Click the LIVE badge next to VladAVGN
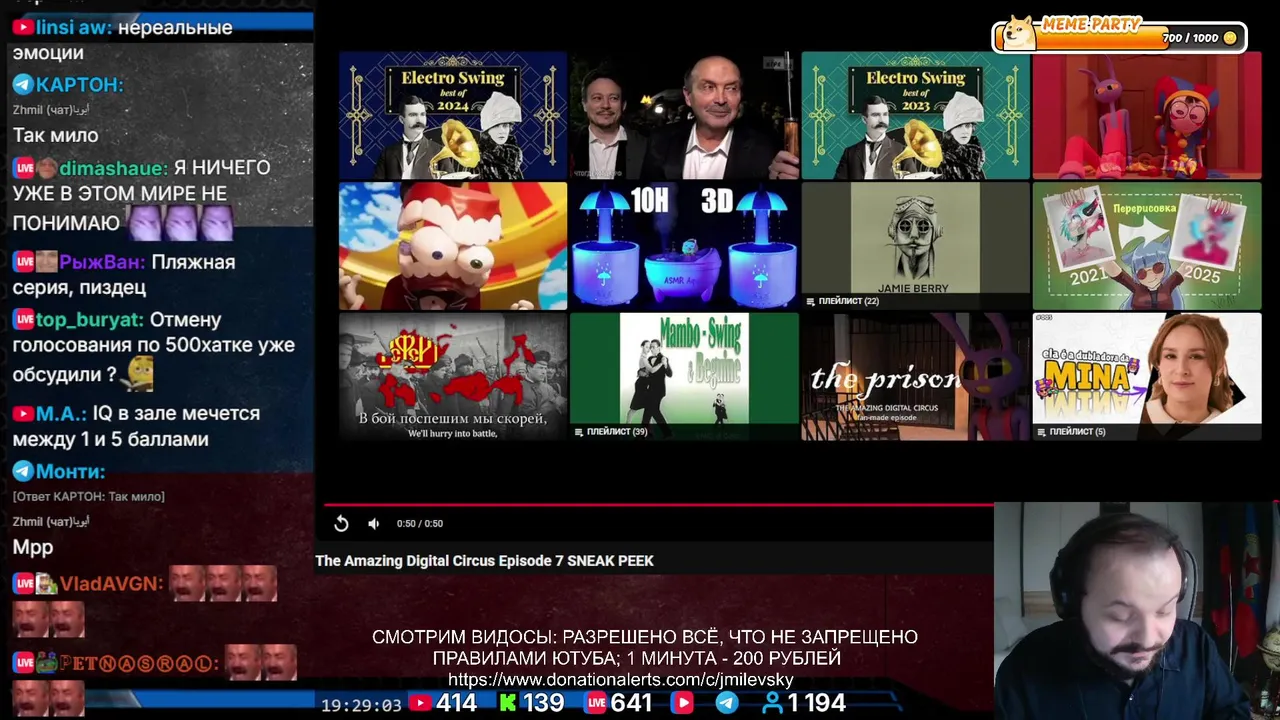The image size is (1280, 720). pyautogui.click(x=23, y=583)
